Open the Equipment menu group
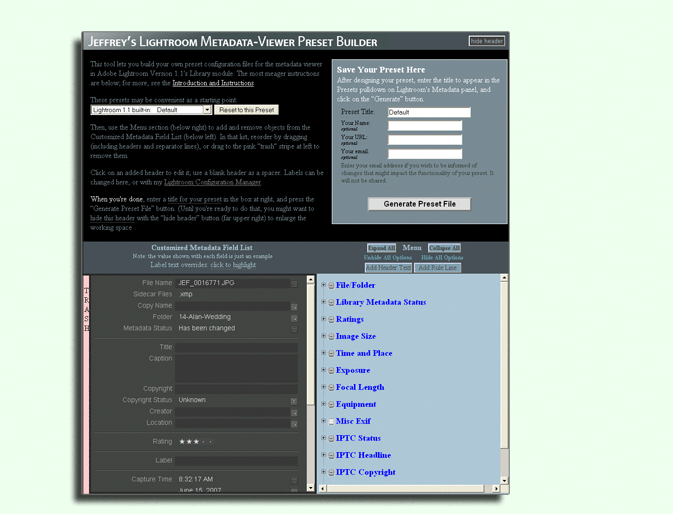Viewport: 673px width, 514px height. pos(356,404)
